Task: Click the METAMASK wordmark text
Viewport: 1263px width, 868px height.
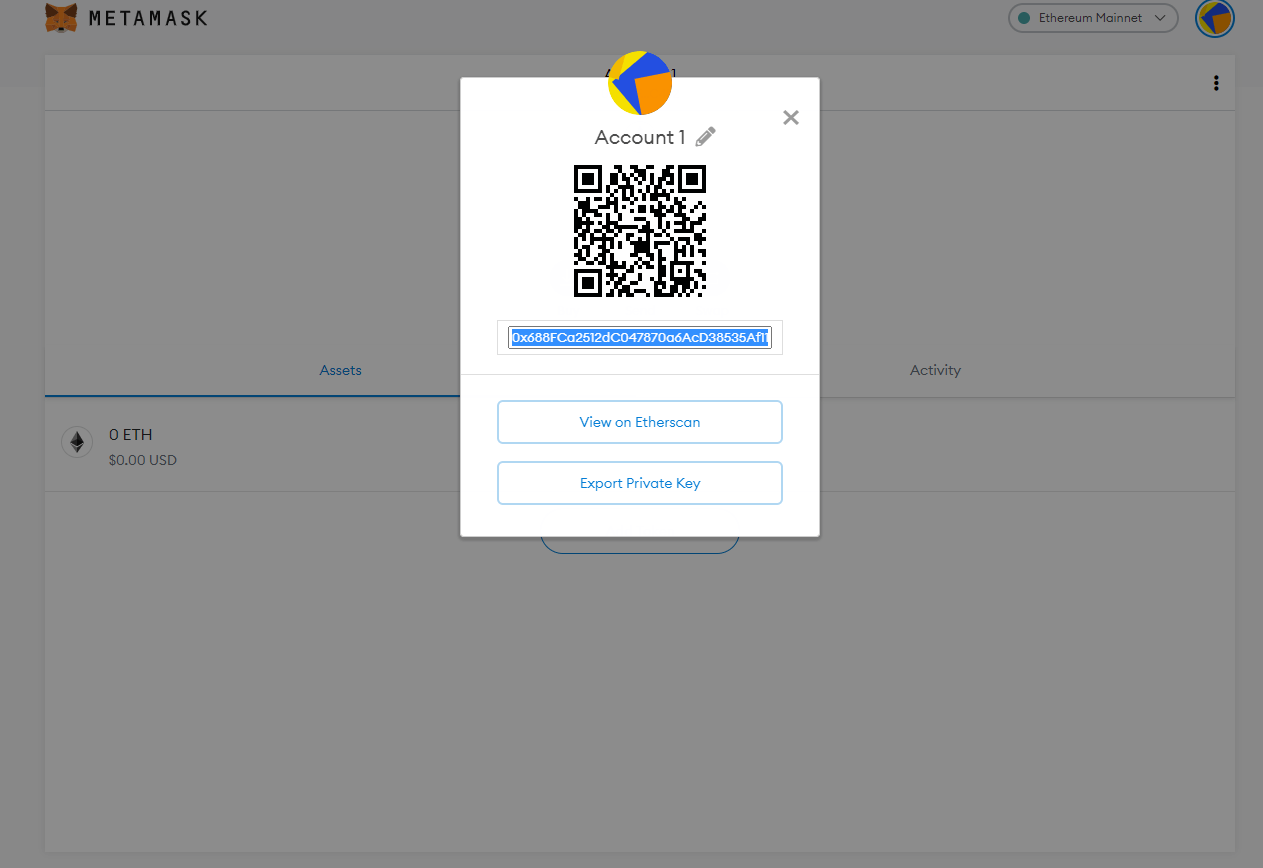Action: coord(148,18)
